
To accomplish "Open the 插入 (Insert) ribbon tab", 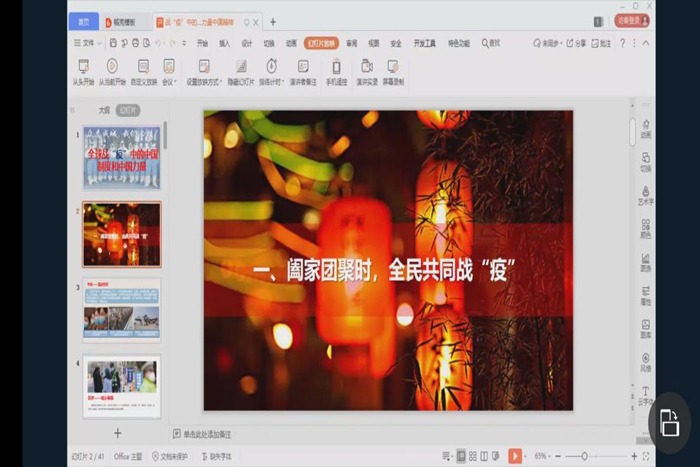I will 224,43.
